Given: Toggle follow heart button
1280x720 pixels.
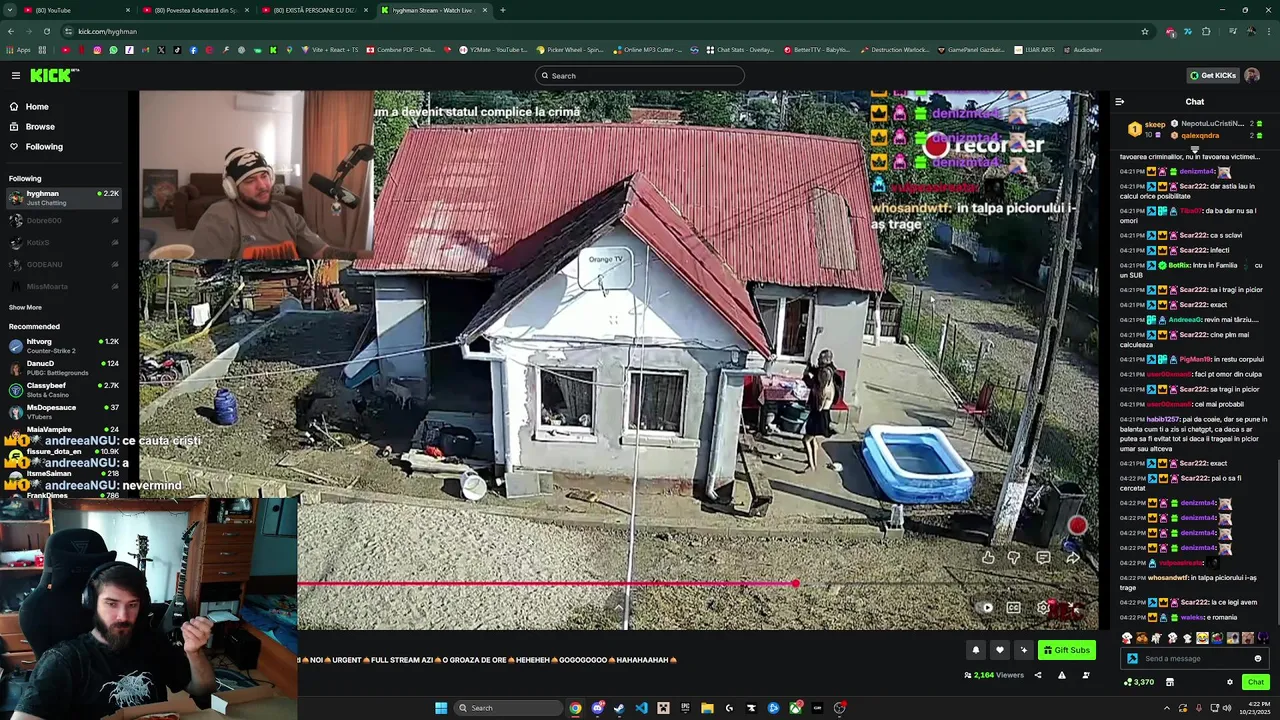Looking at the screenshot, I should click(x=999, y=650).
